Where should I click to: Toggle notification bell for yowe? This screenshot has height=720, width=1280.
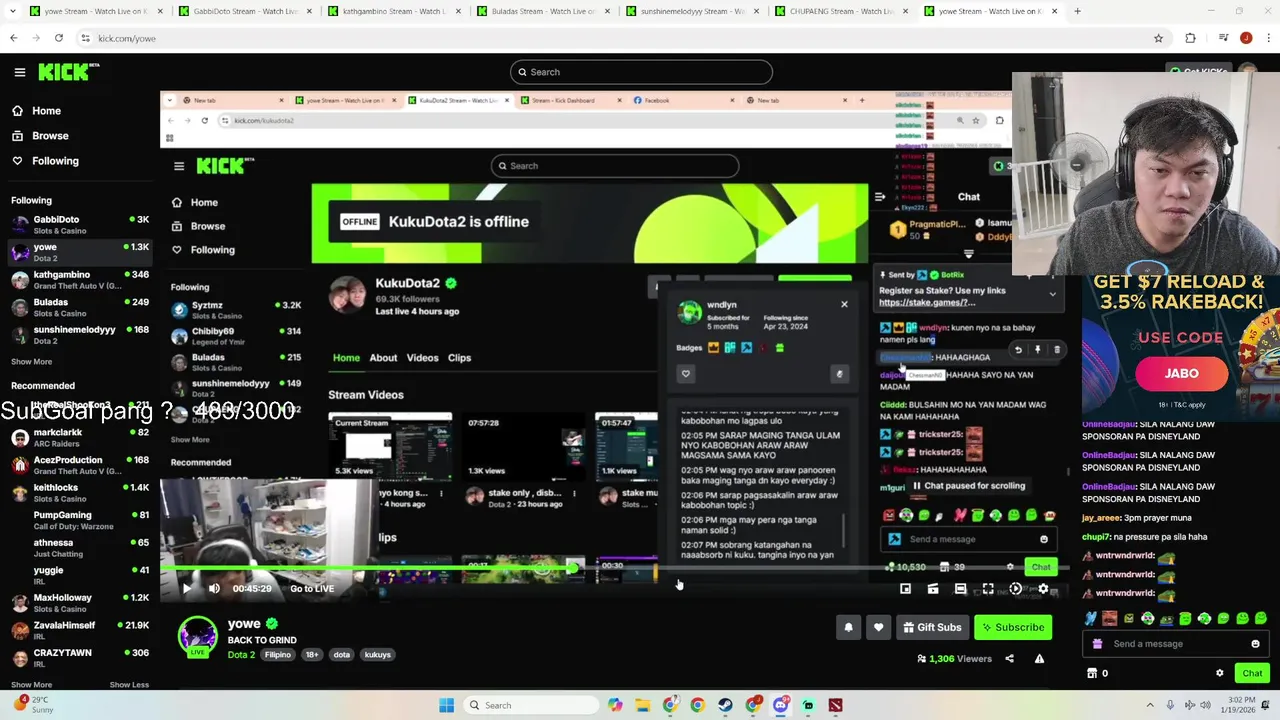tap(848, 627)
